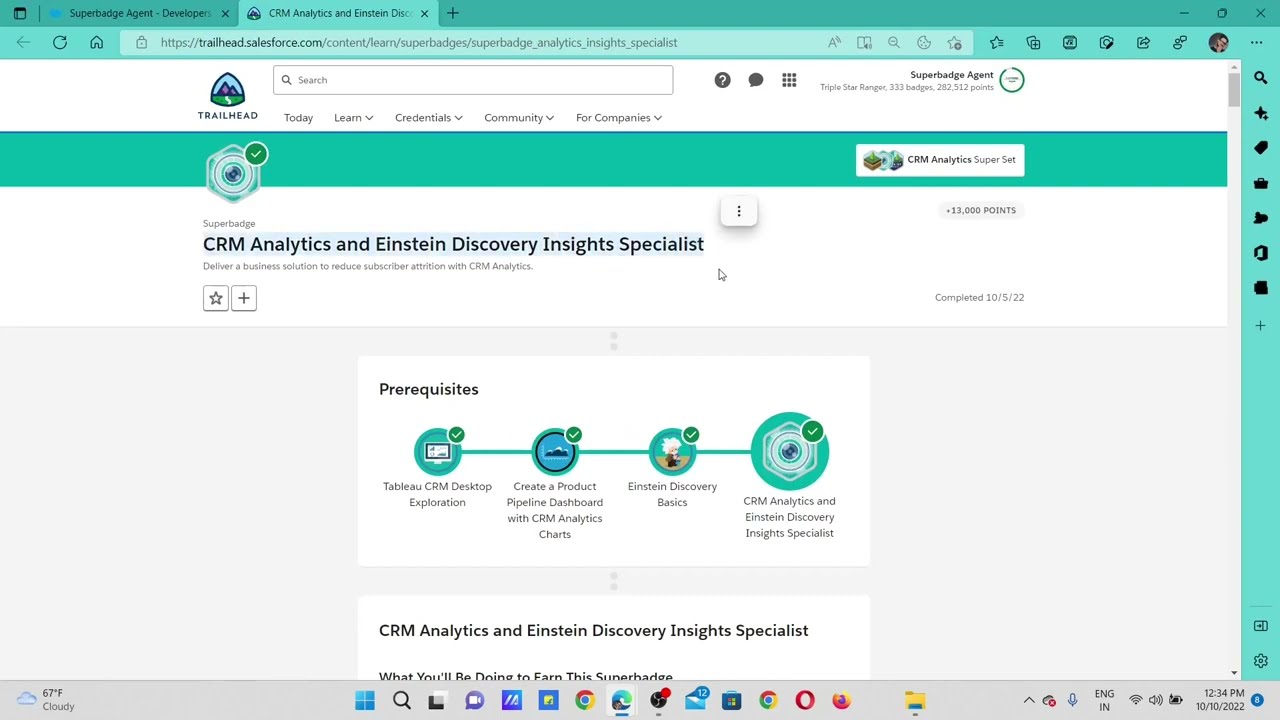Expand the Learn menu
The height and width of the screenshot is (720, 1280).
click(x=353, y=118)
